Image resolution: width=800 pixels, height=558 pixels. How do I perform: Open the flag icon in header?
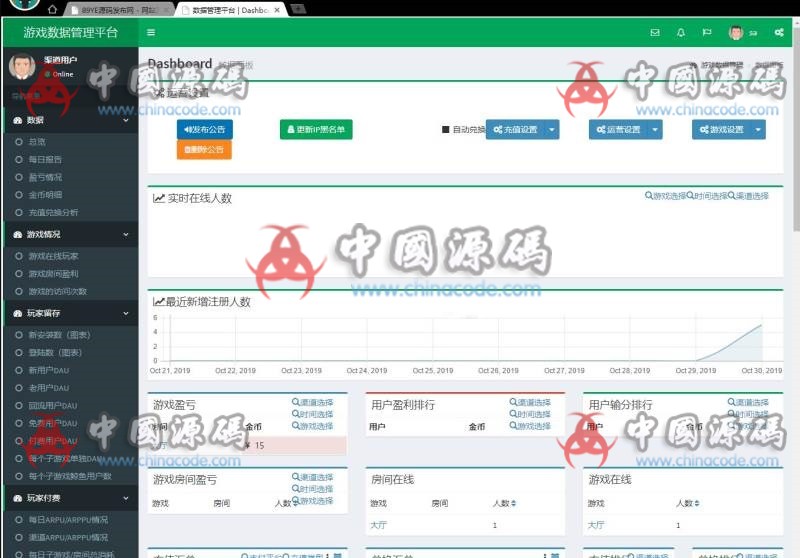coord(707,33)
